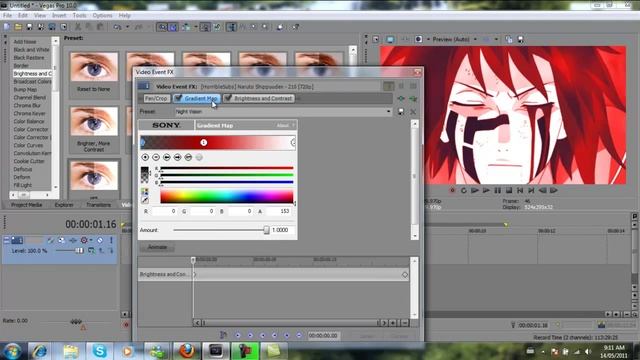This screenshot has width=640, height=360.
Task: Click the Undo toolbar icon
Action: (x=118, y=27)
